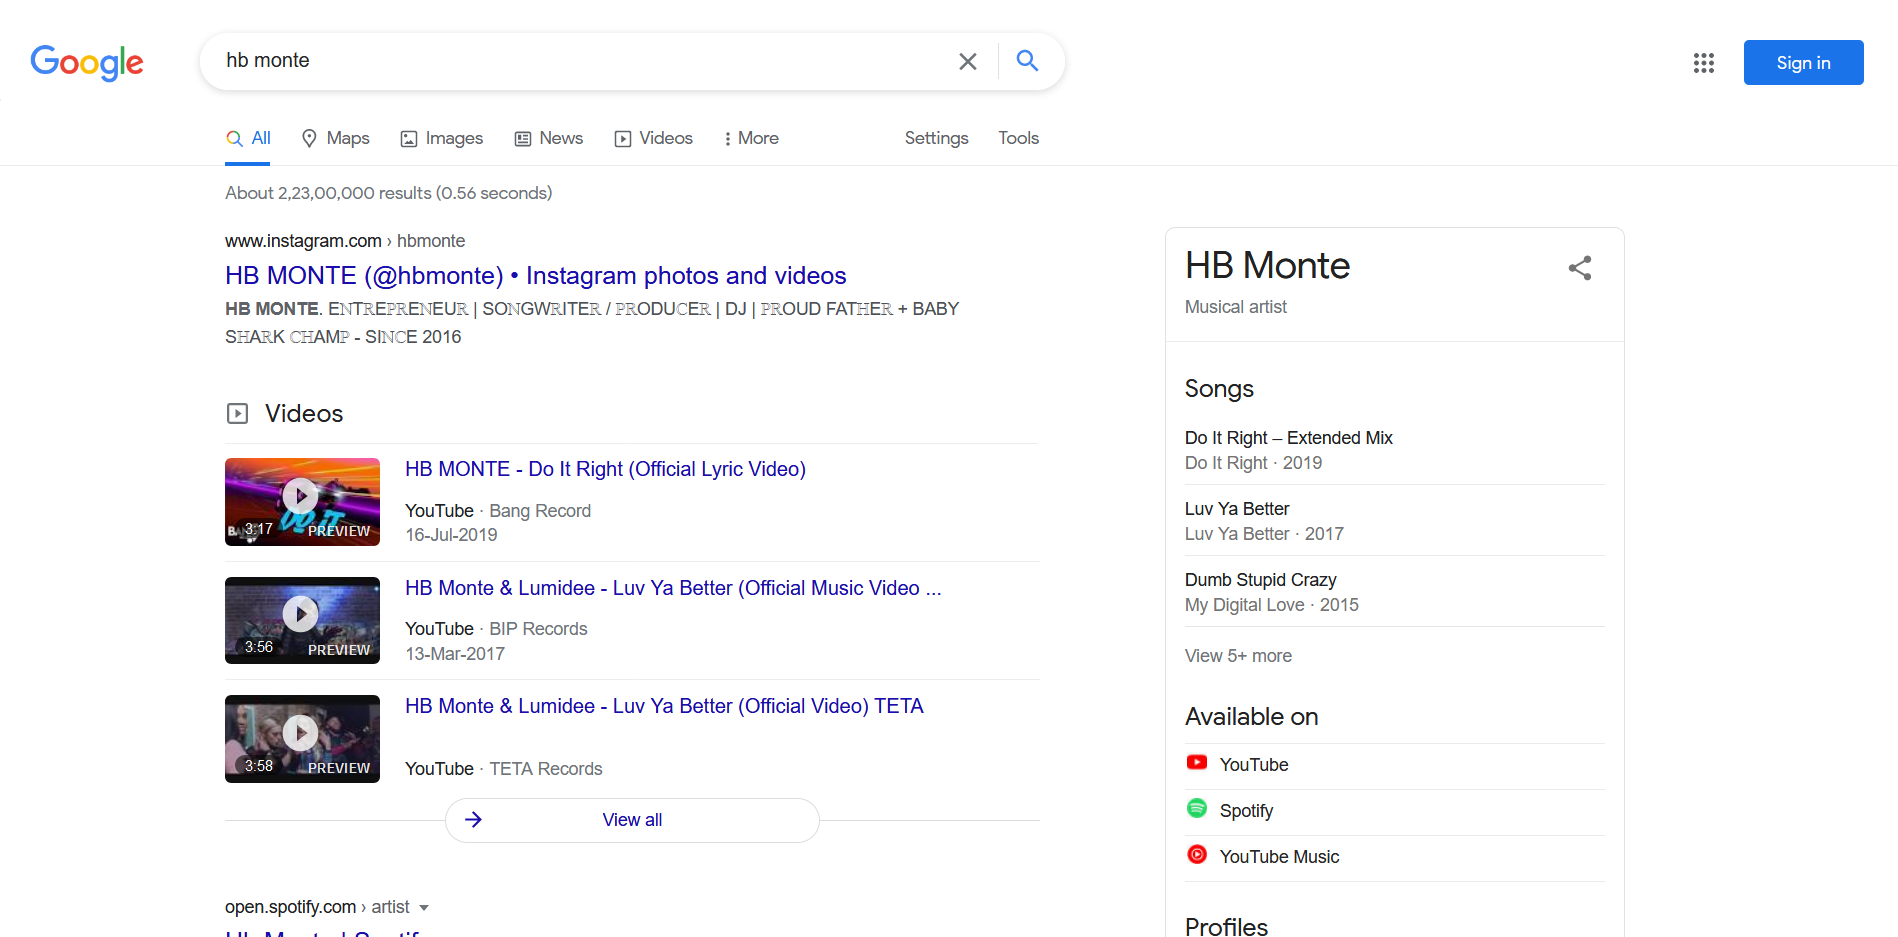The width and height of the screenshot is (1898, 937).
Task: Click BIP Records channel name text
Action: tap(538, 629)
